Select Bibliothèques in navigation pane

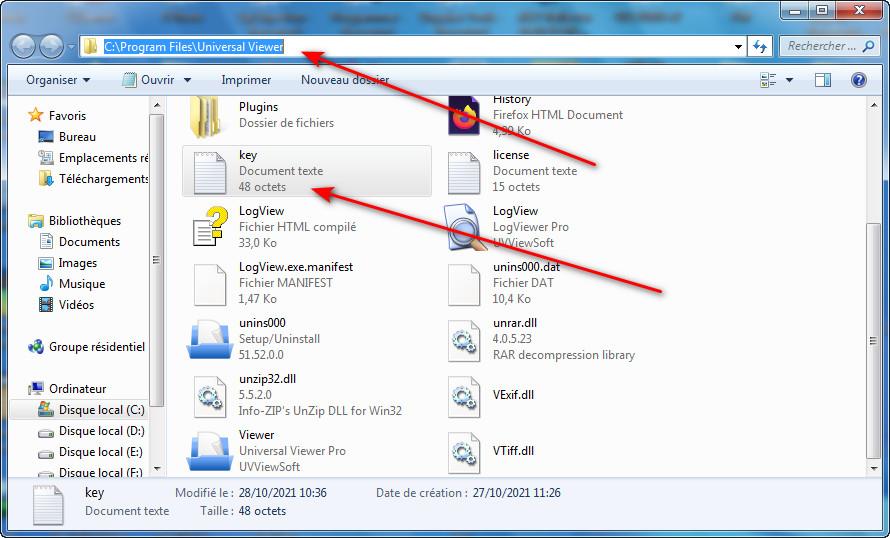click(x=74, y=221)
